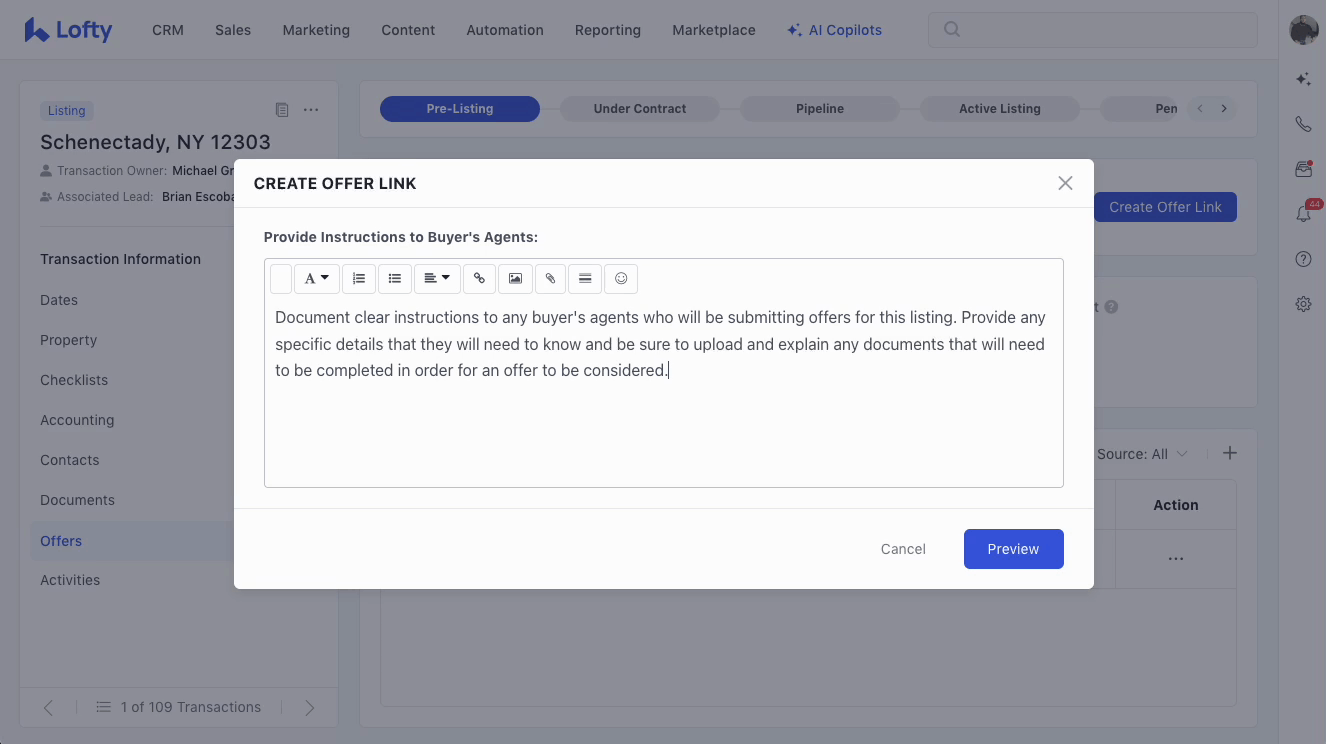This screenshot has width=1326, height=744.
Task: Insert a horizontal rule in the editor
Action: click(x=585, y=279)
